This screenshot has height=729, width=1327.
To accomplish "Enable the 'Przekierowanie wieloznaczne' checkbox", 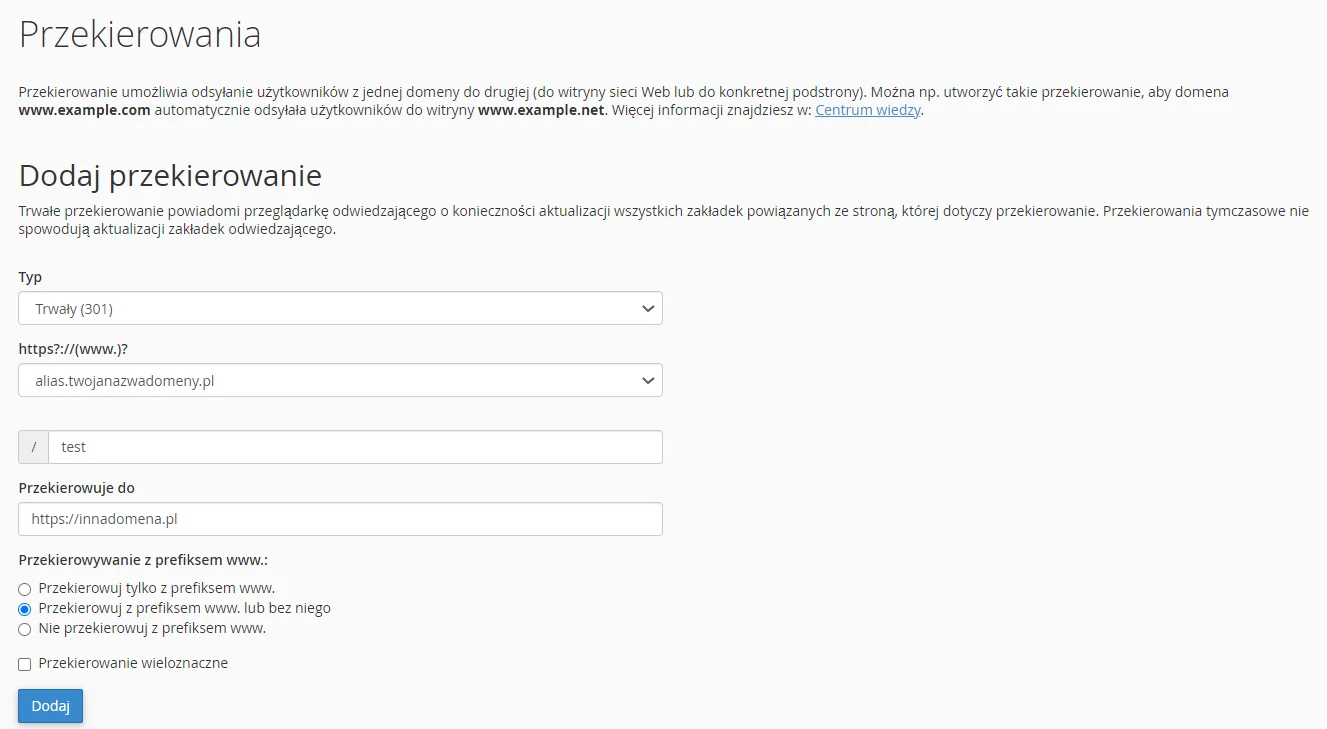I will tap(25, 664).
